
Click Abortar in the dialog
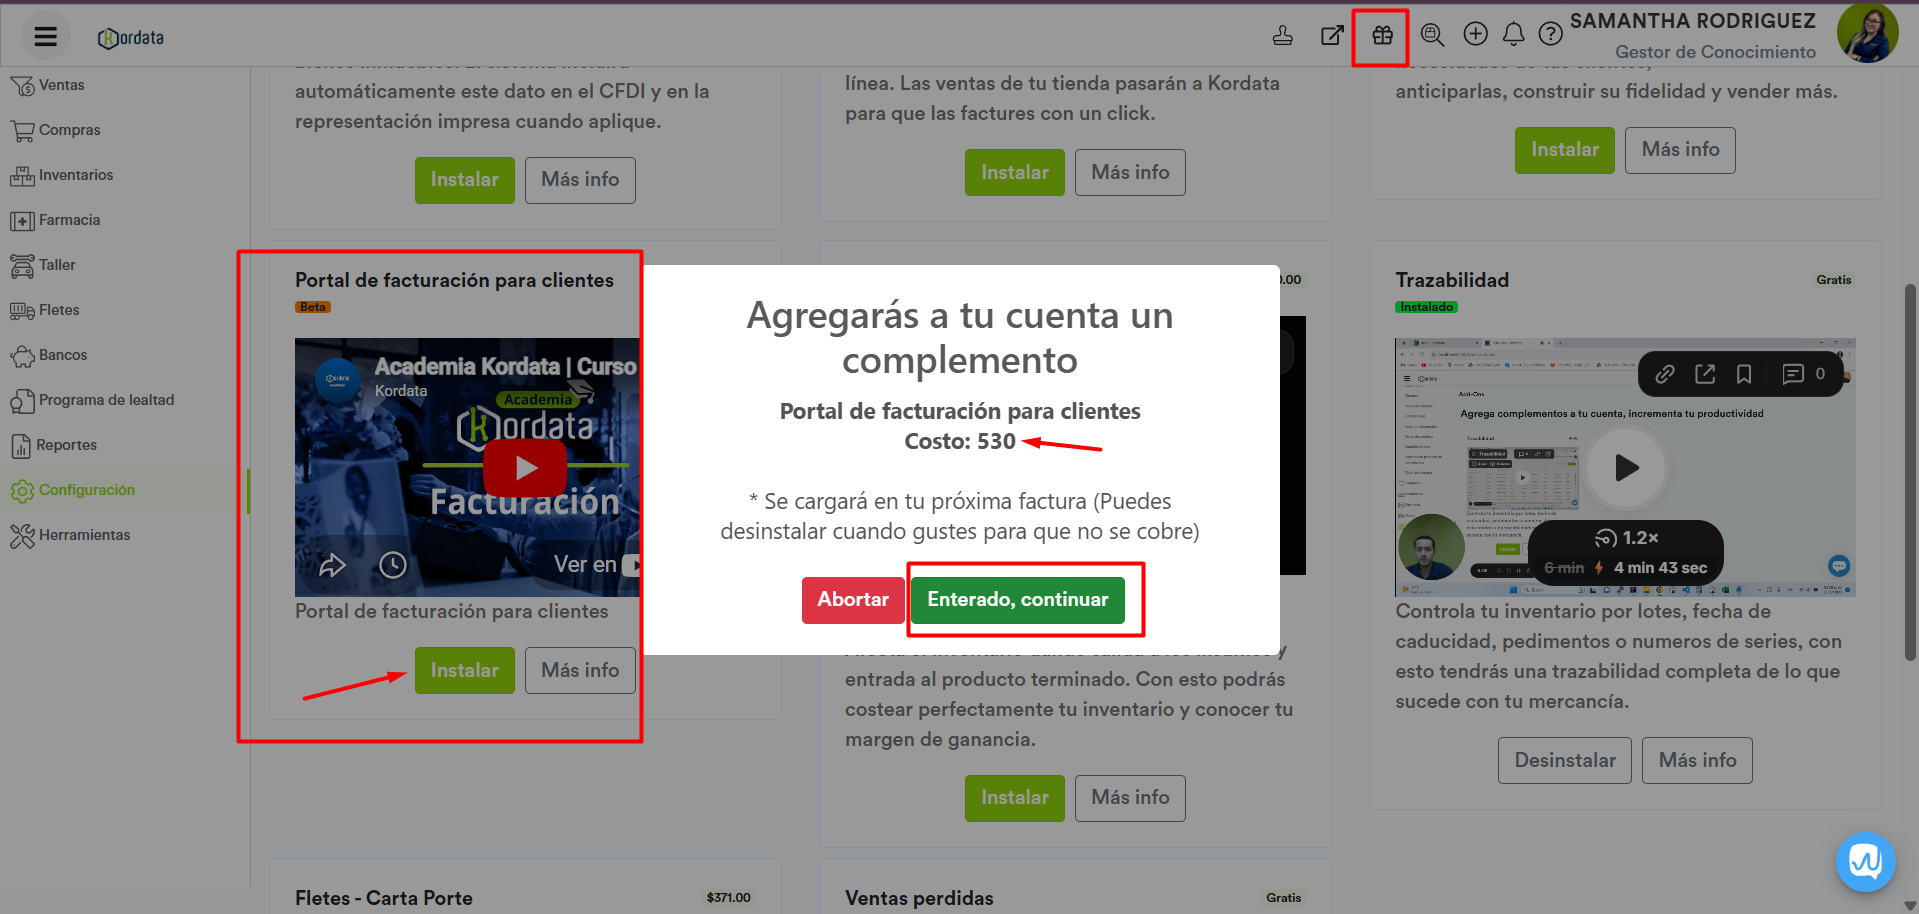pyautogui.click(x=853, y=600)
